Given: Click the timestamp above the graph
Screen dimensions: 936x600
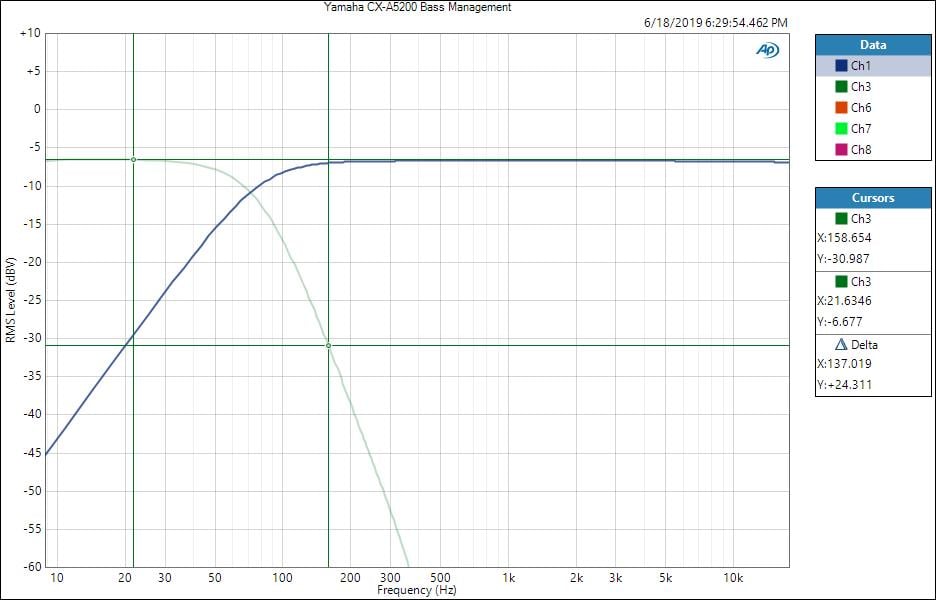Looking at the screenshot, I should (x=718, y=22).
